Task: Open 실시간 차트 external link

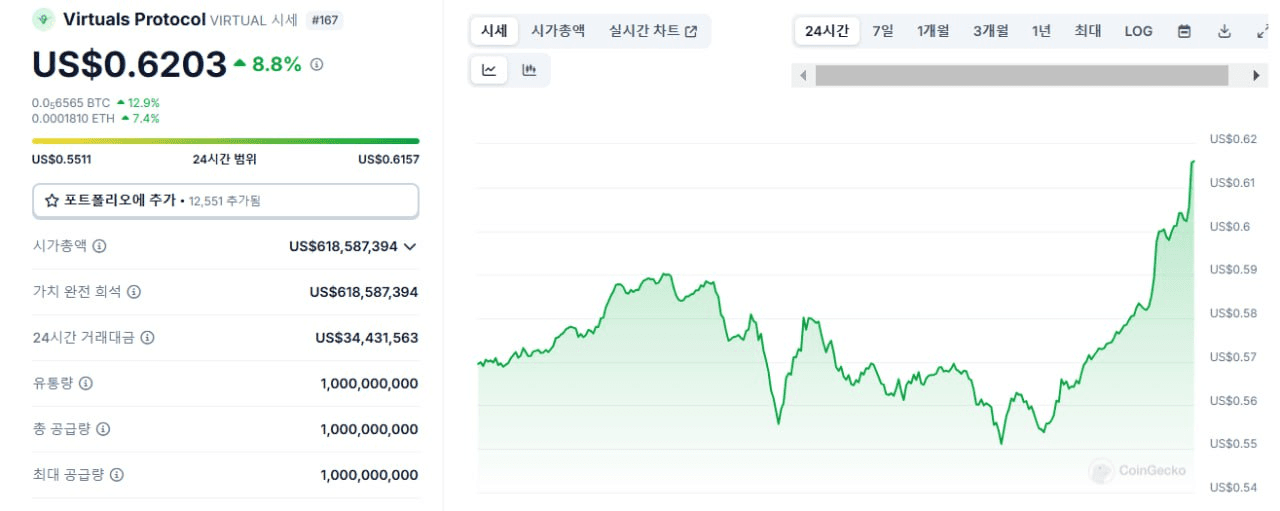Action: click(653, 31)
